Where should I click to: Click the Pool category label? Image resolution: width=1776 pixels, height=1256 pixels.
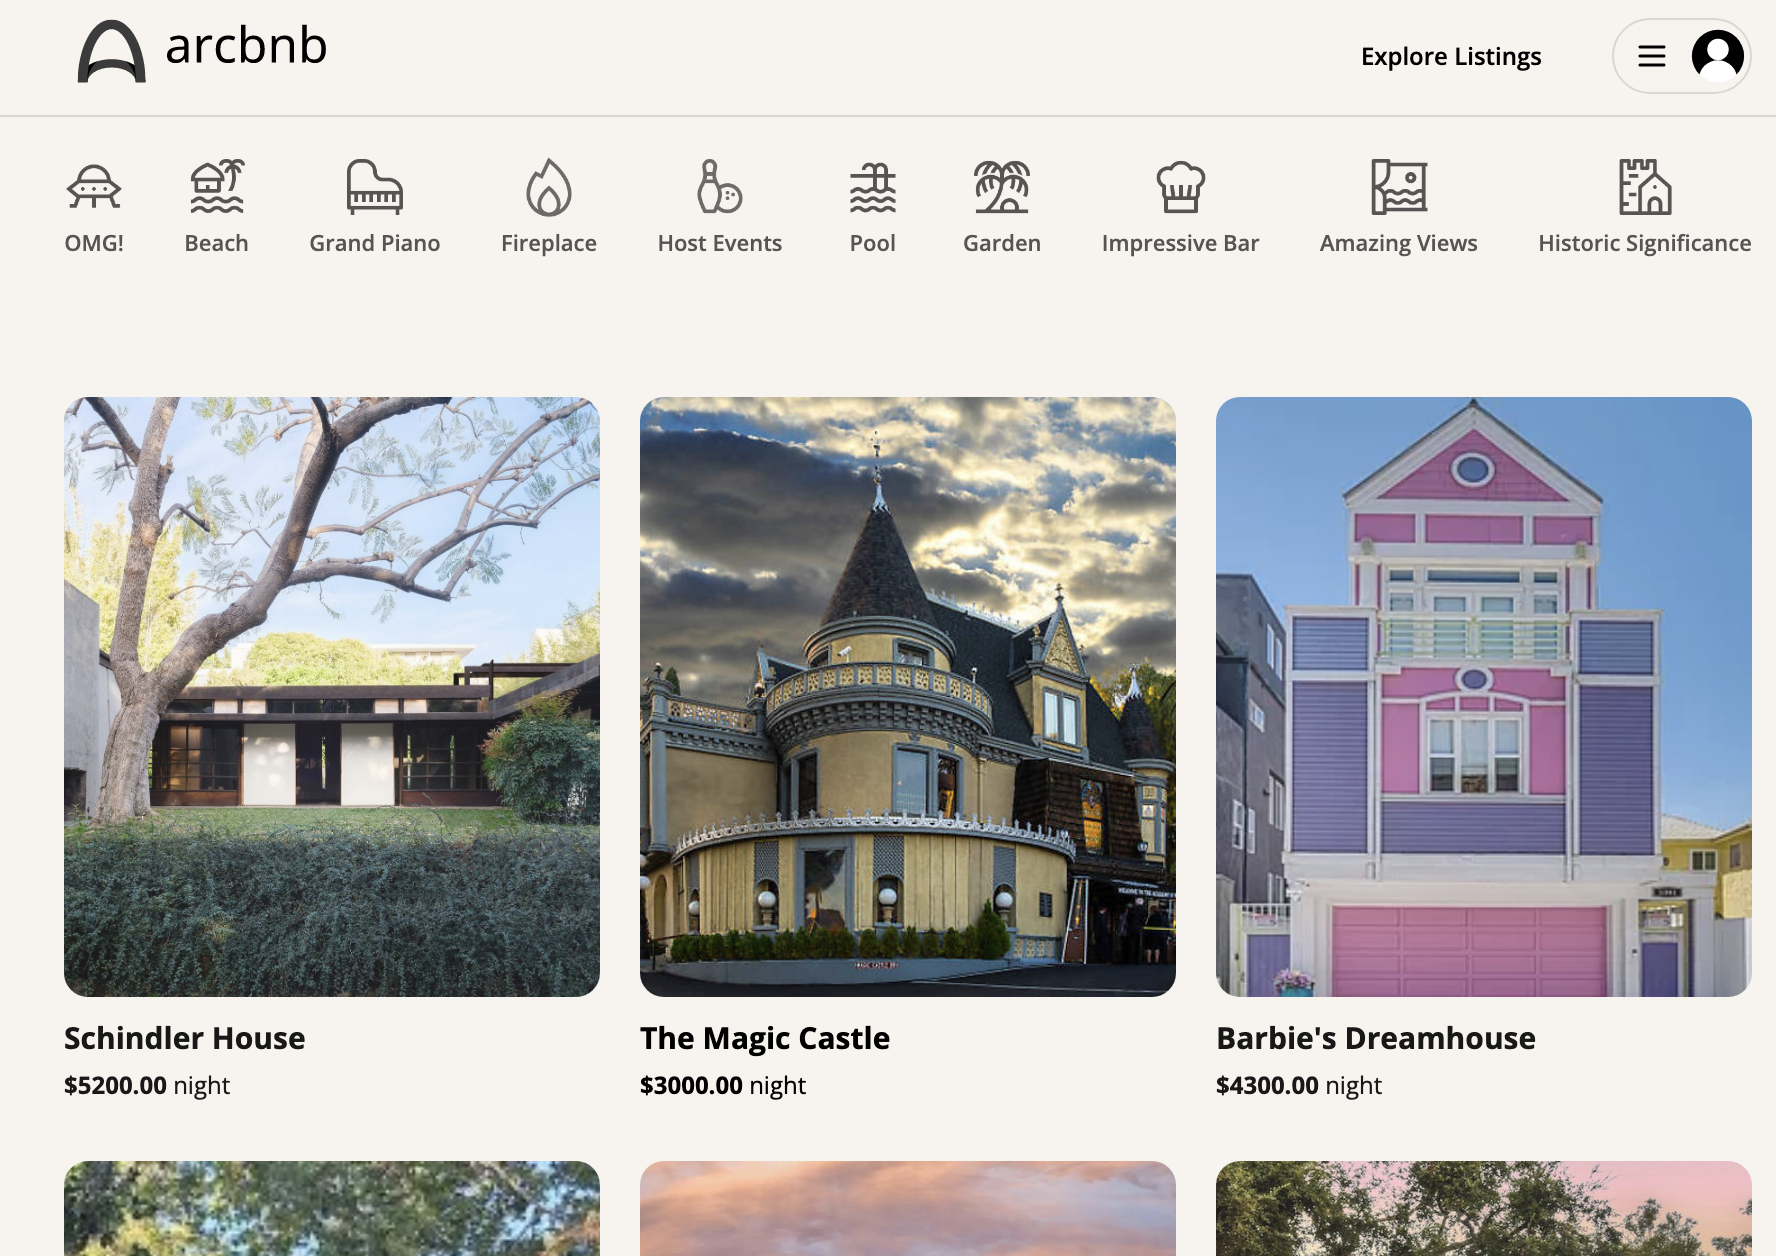[x=873, y=243]
